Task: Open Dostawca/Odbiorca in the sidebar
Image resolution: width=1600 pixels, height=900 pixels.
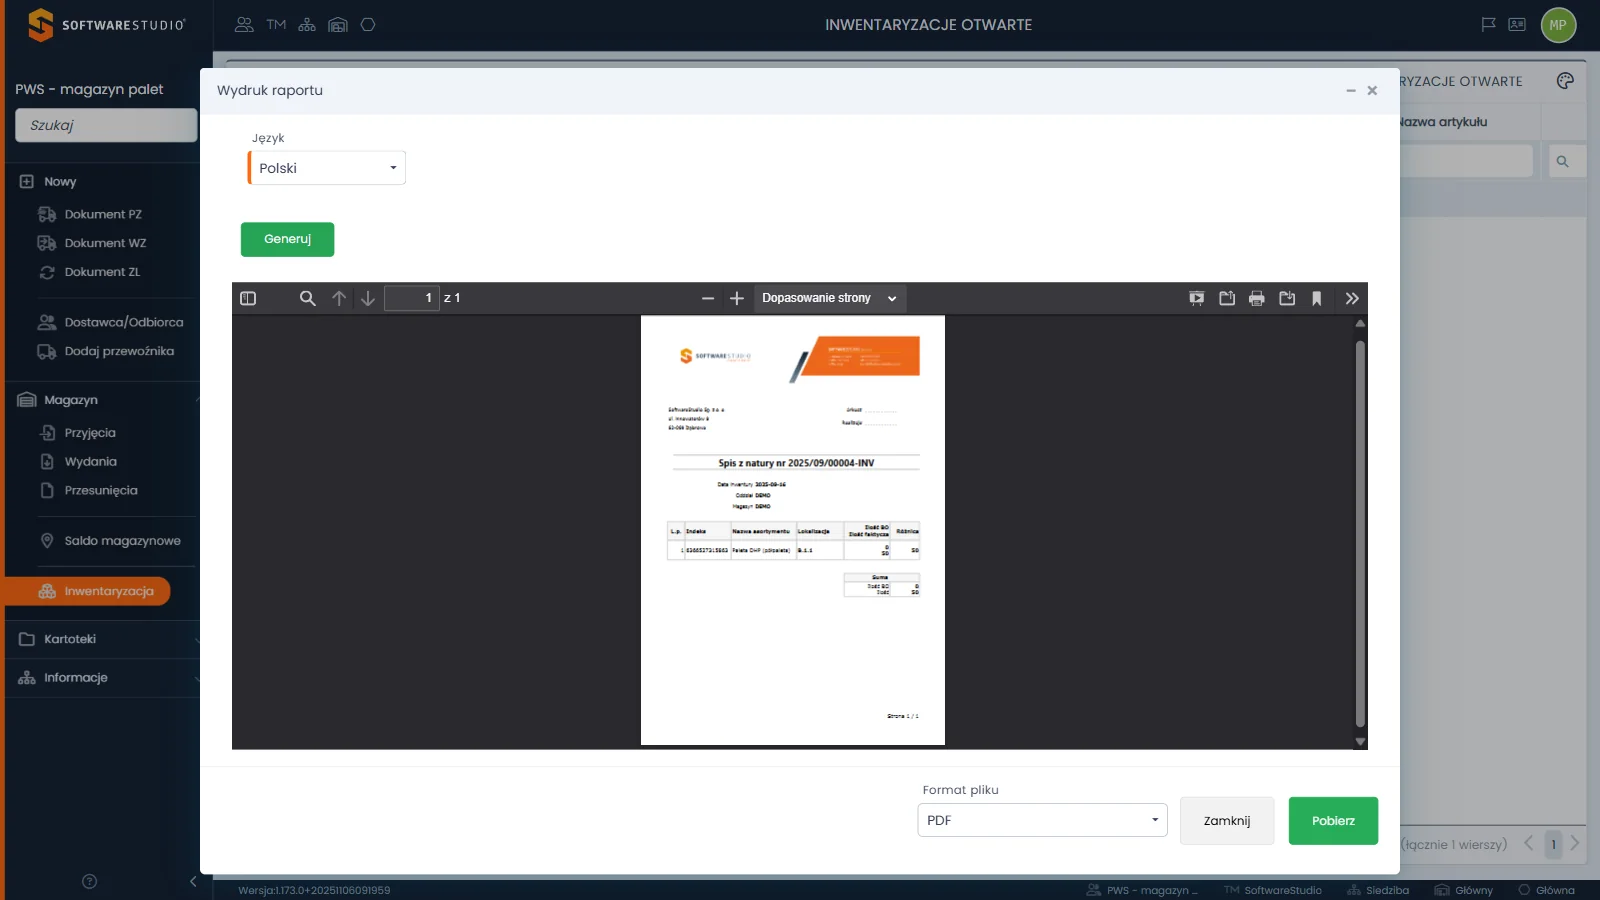Action: point(110,322)
